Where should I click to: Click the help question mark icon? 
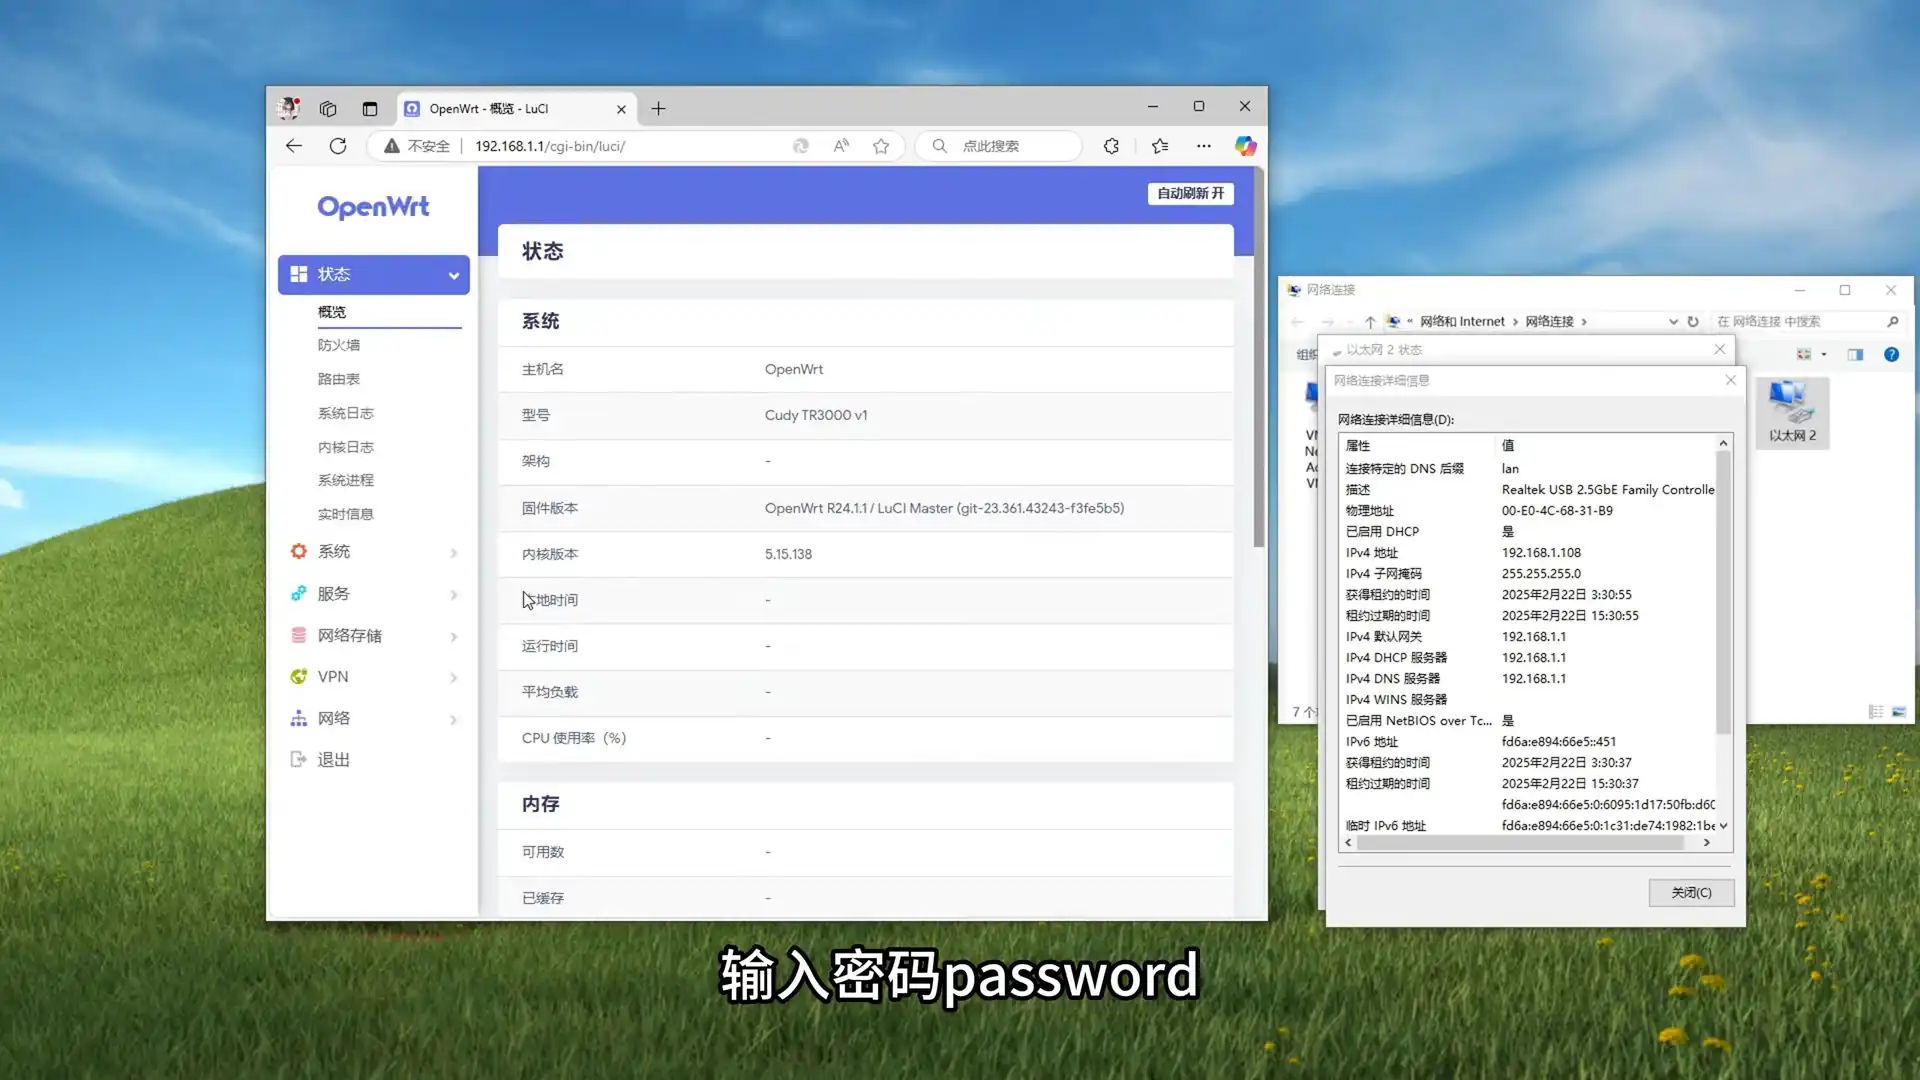1891,354
